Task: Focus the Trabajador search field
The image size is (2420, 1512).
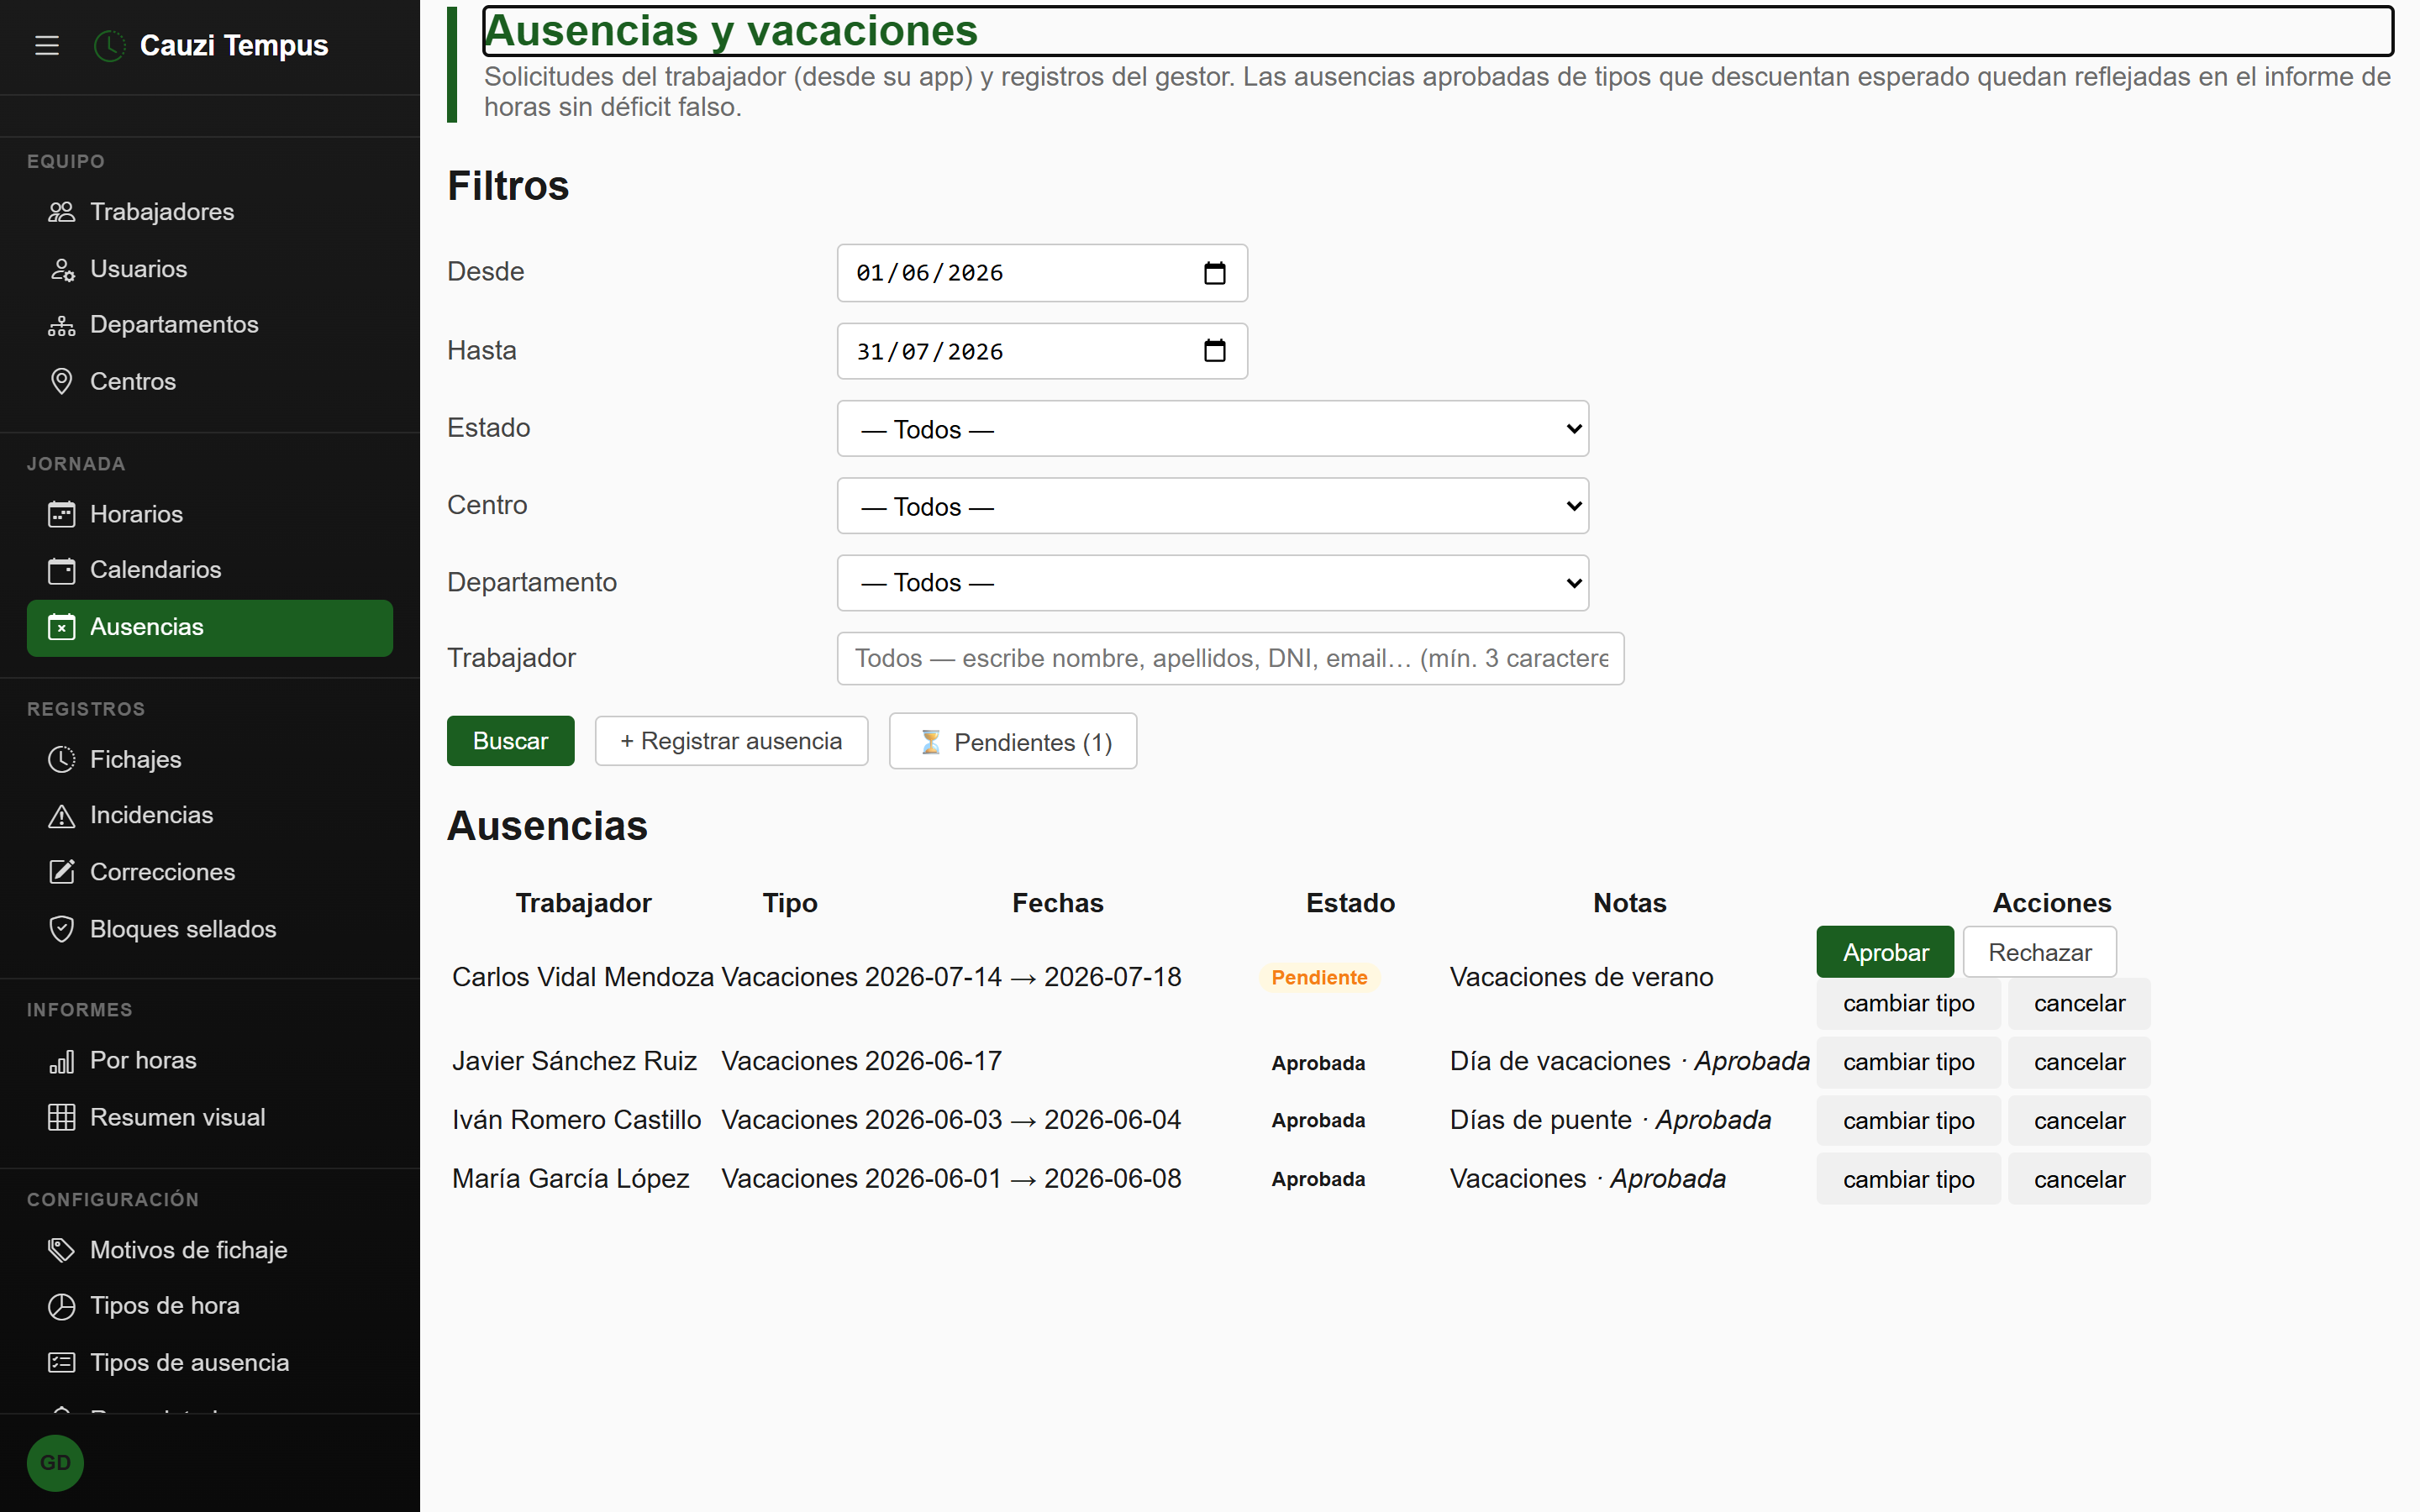Action: coord(1230,659)
